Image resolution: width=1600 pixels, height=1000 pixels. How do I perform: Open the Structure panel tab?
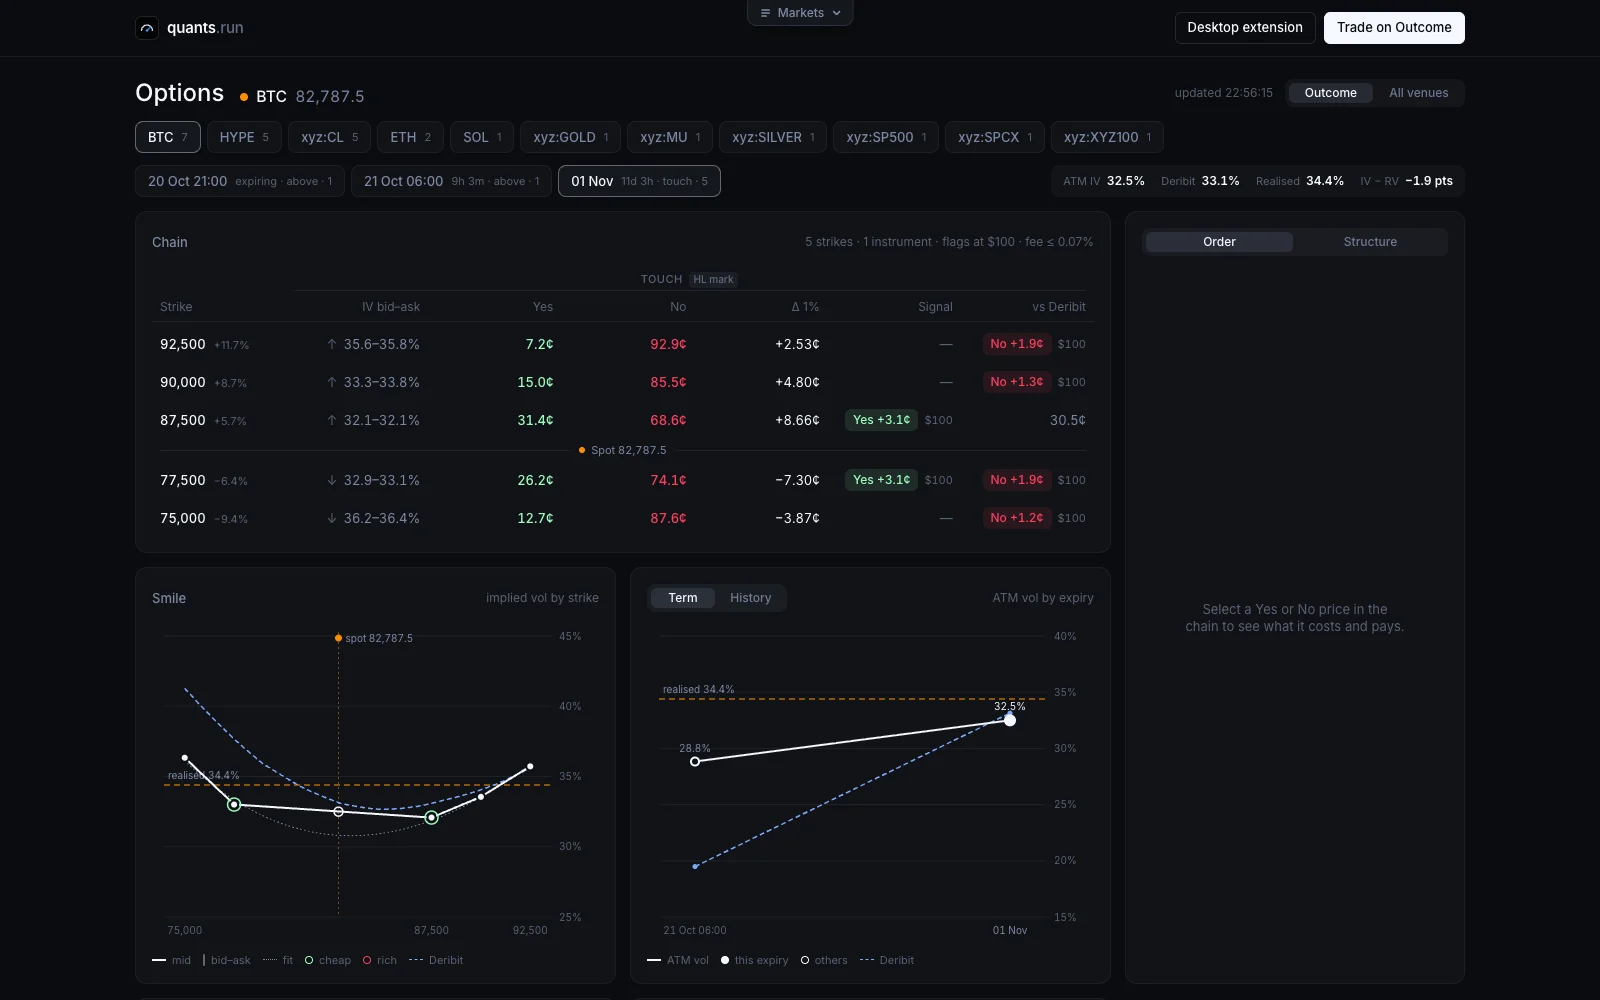tap(1370, 242)
